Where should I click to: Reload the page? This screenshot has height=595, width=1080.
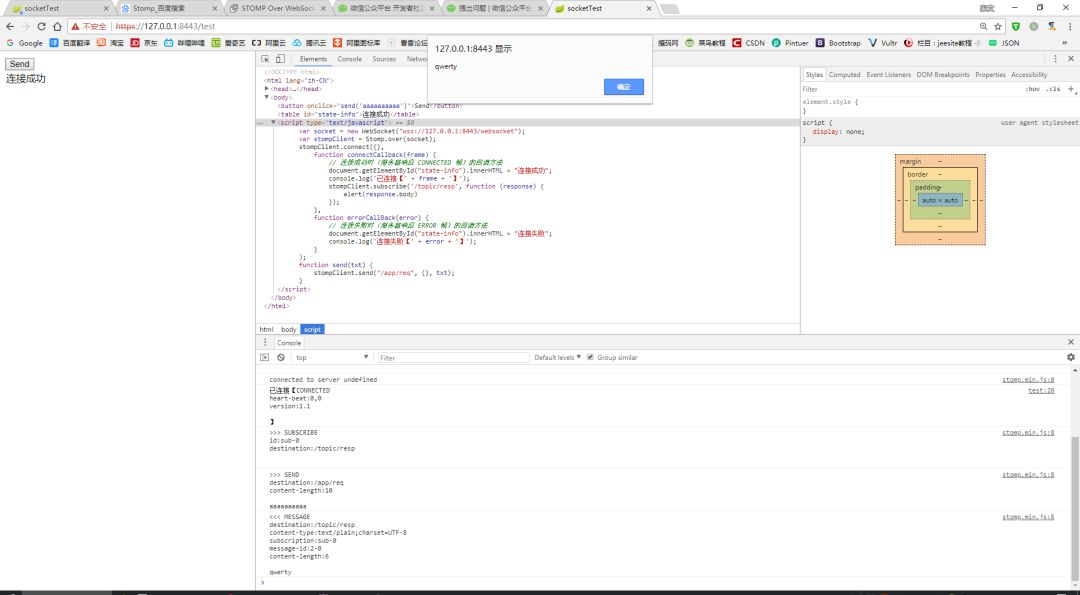[x=41, y=26]
